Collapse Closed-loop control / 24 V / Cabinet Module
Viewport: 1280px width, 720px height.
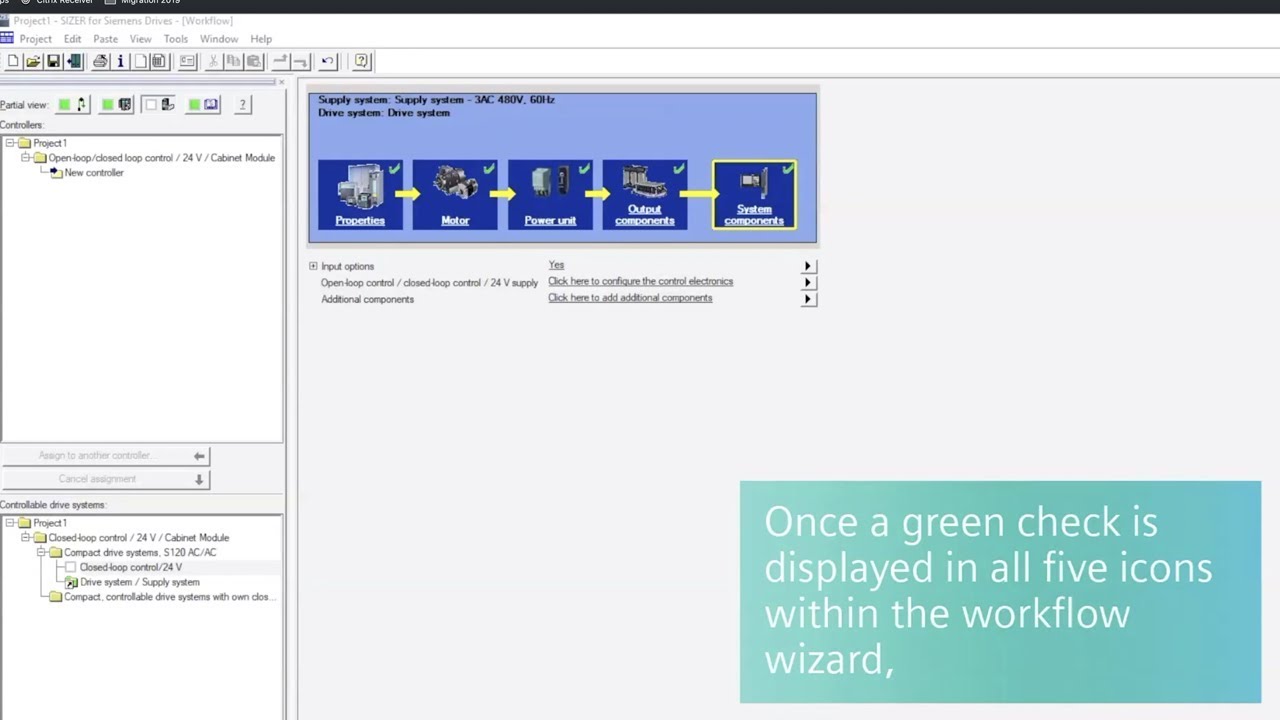tap(25, 538)
